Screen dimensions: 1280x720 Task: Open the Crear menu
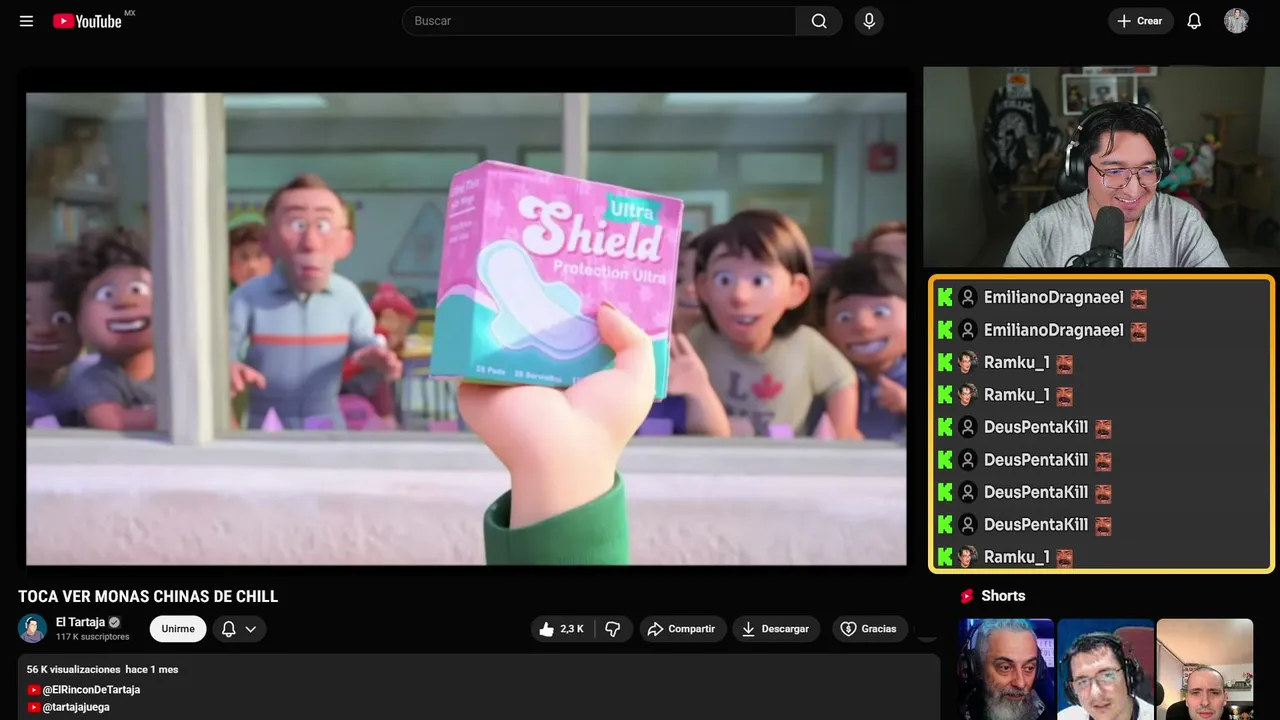[1140, 21]
